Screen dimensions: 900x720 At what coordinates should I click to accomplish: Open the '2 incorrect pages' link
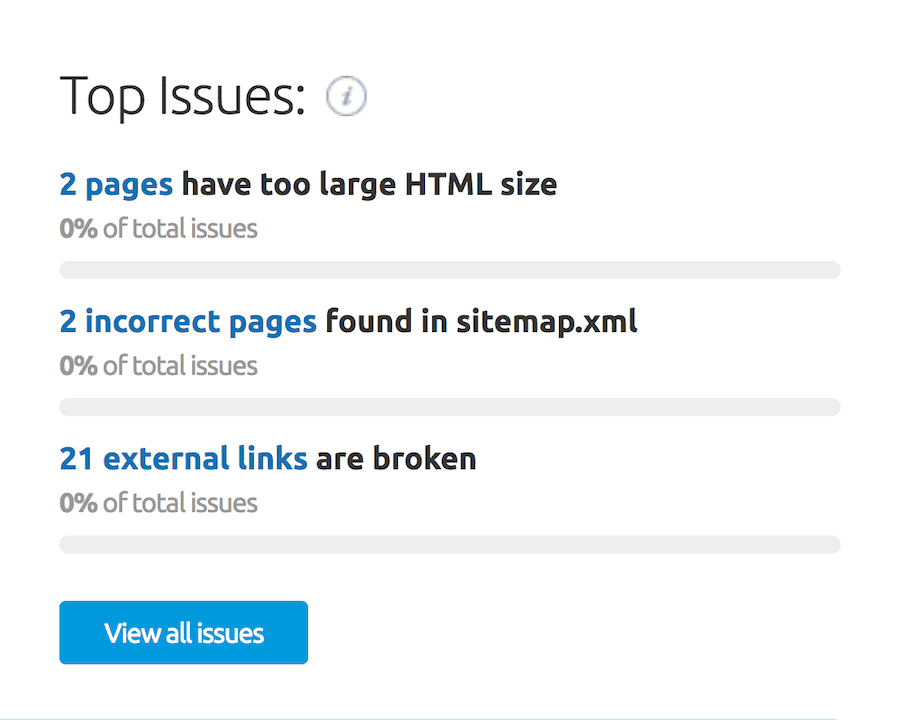pyautogui.click(x=188, y=322)
